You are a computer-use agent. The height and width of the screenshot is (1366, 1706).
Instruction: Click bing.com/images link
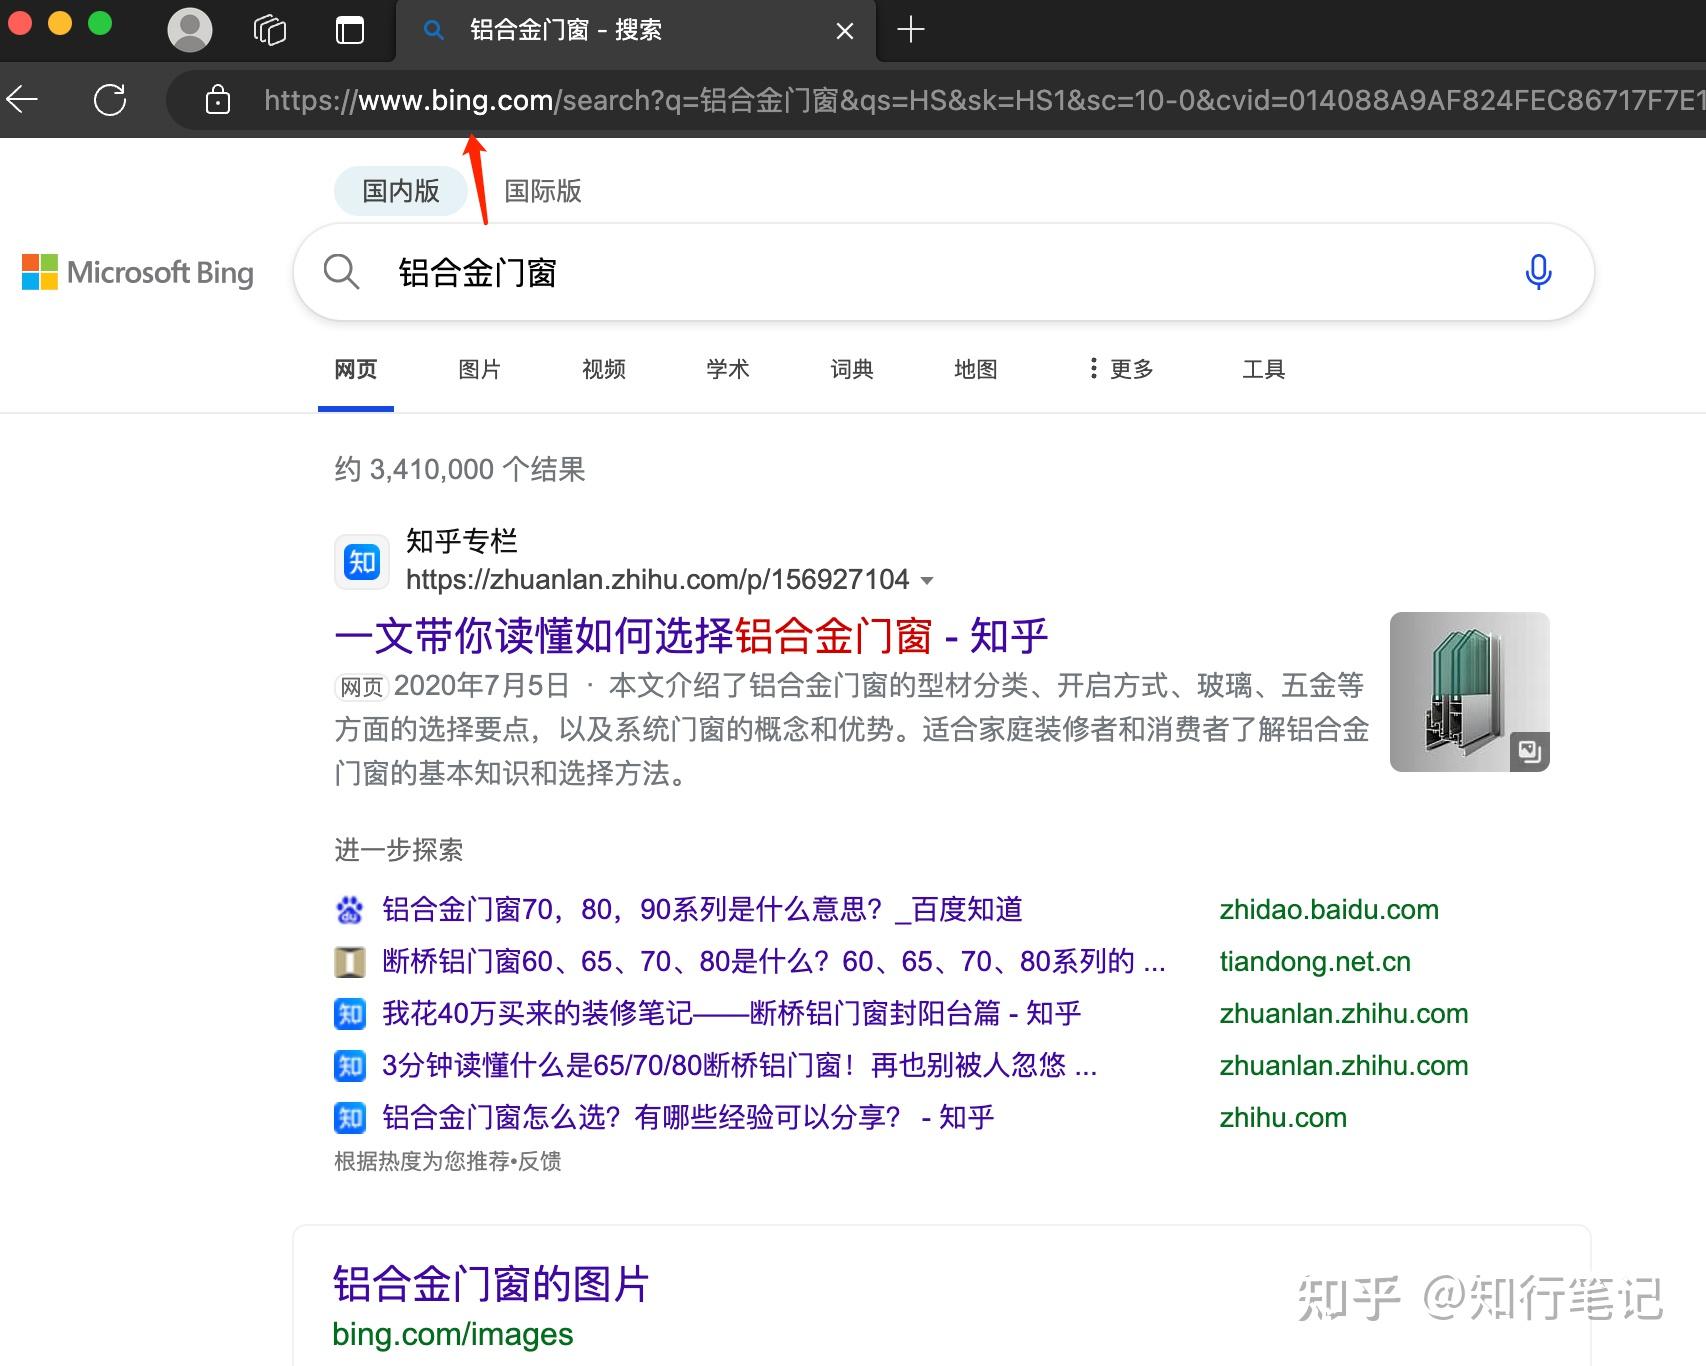click(x=453, y=1334)
